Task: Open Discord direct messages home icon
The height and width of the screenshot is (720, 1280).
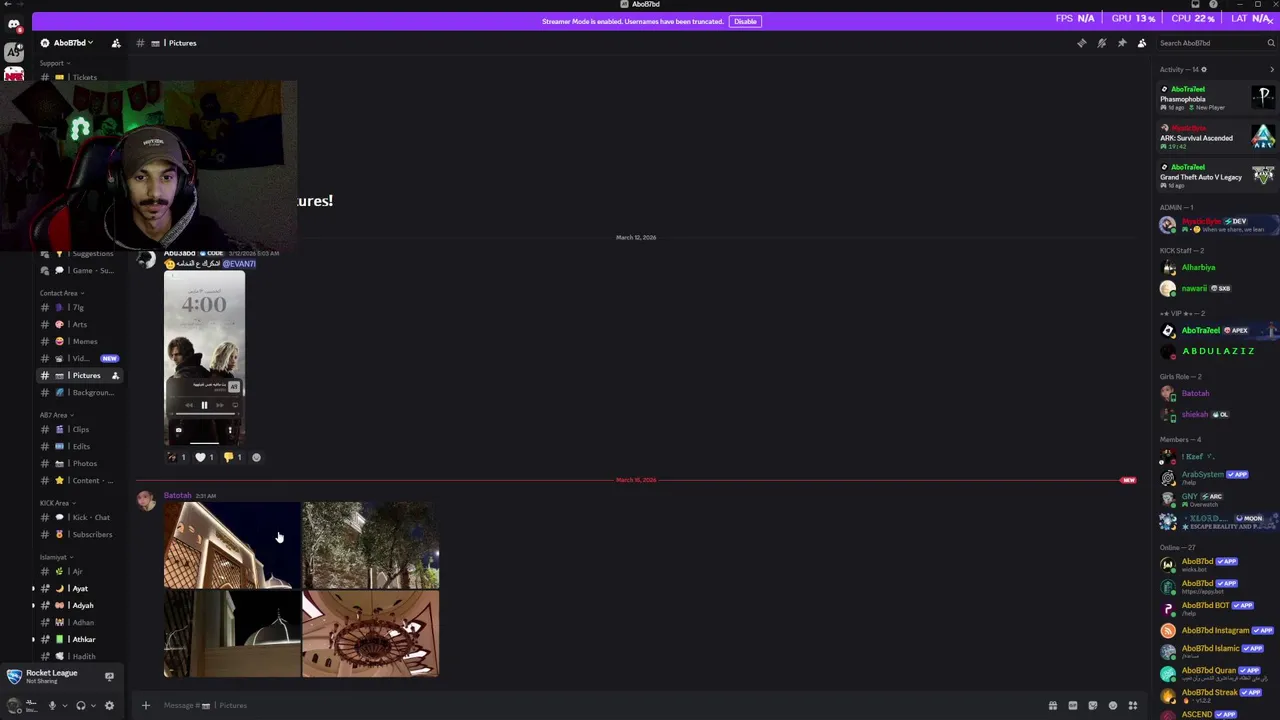Action: [14, 24]
